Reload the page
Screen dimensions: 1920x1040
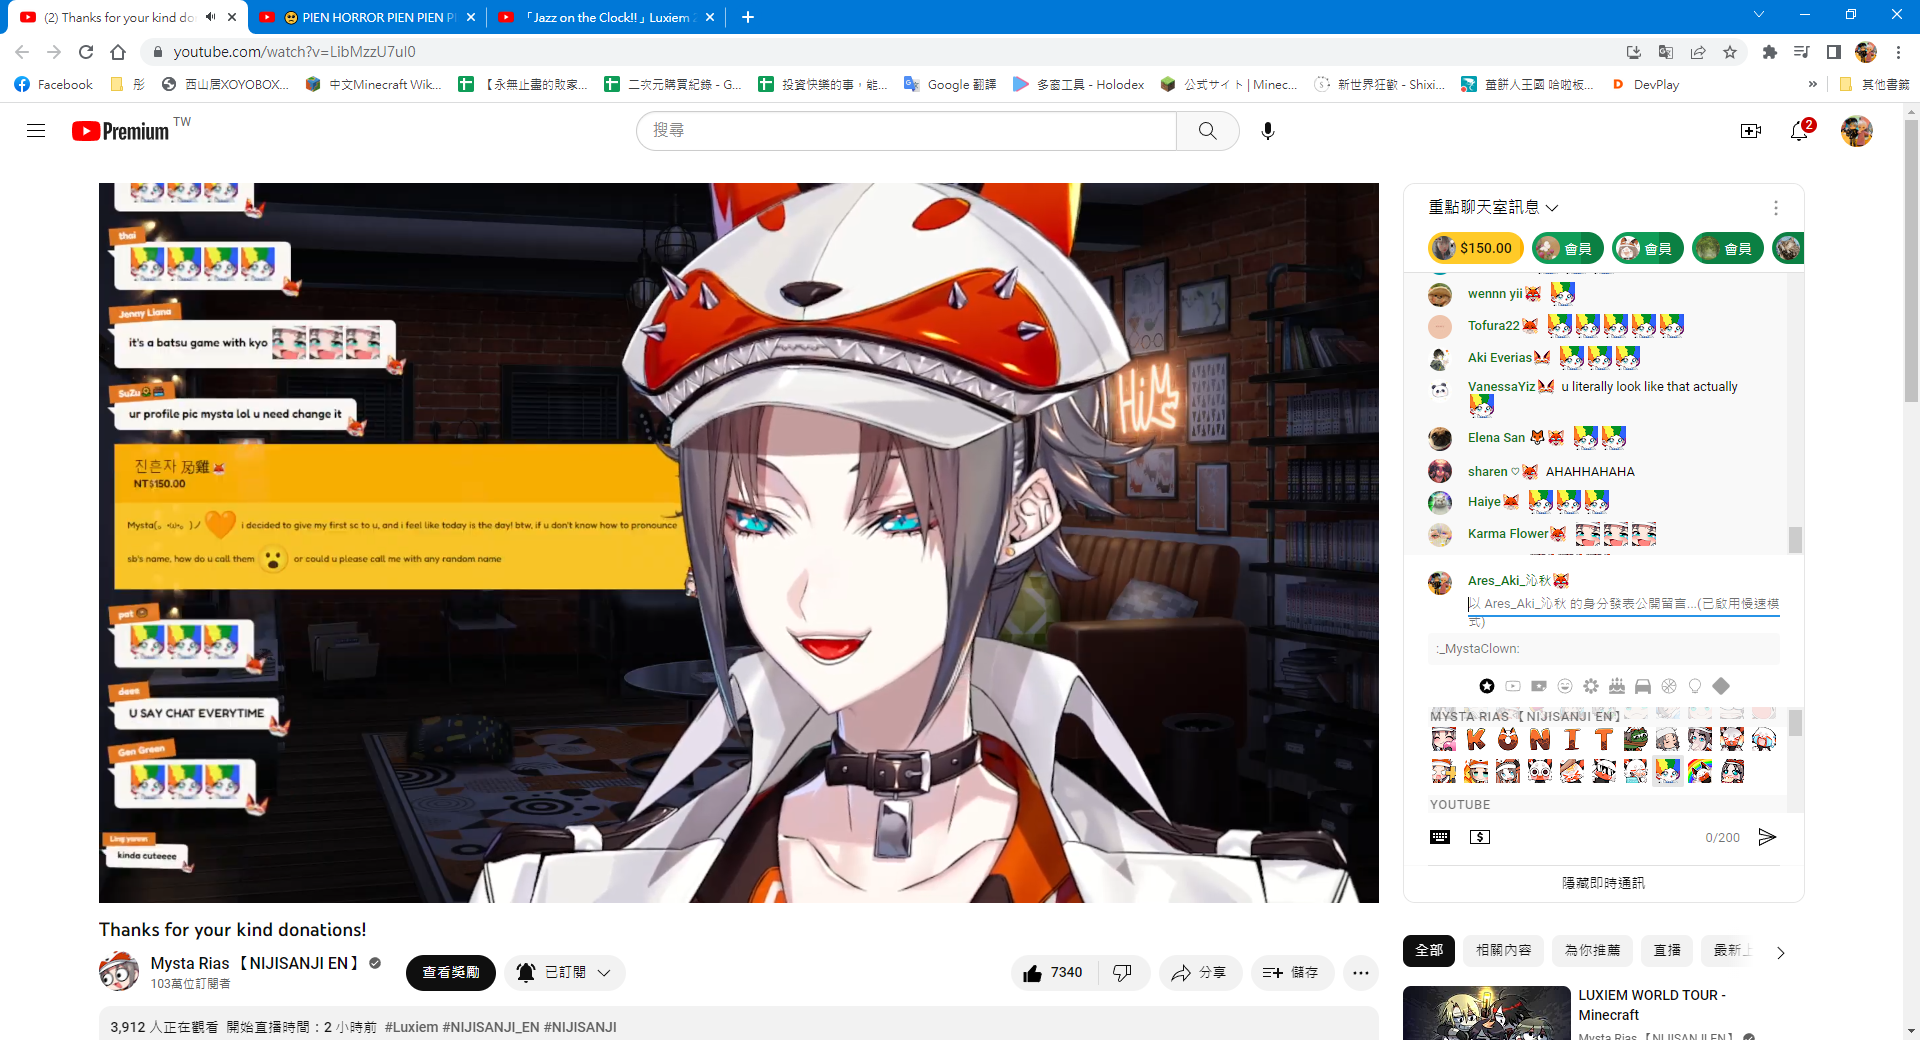[86, 52]
